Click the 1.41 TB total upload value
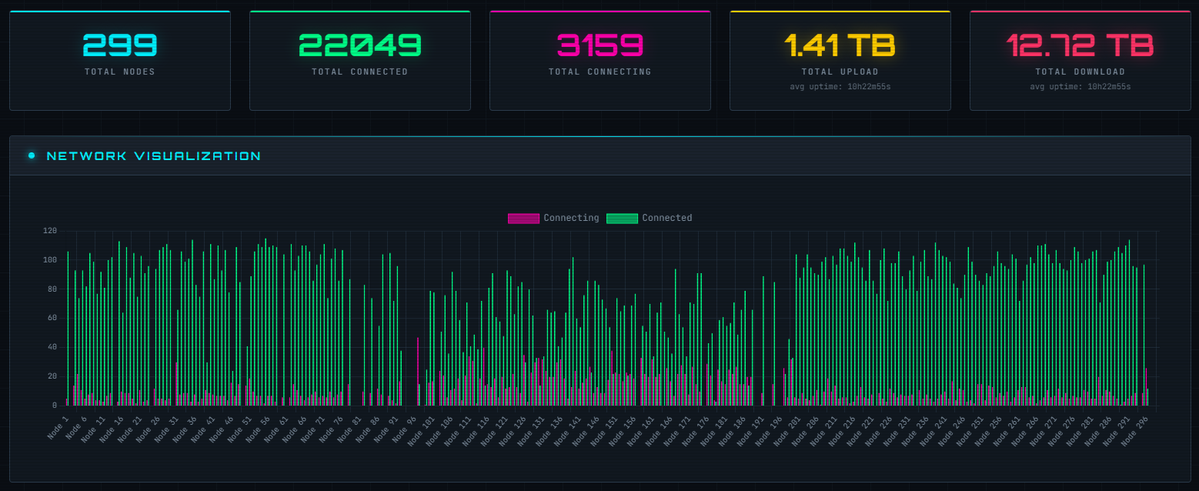 point(840,45)
